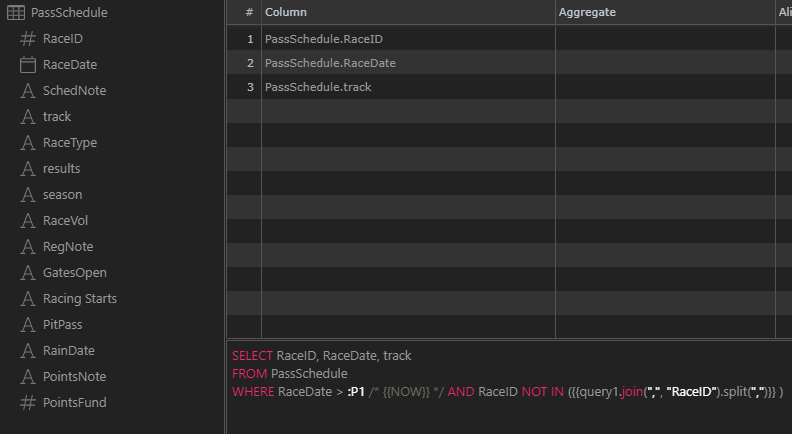Viewport: 792px width, 434px height.
Task: Select the Racing Starts field
Action: (x=80, y=299)
